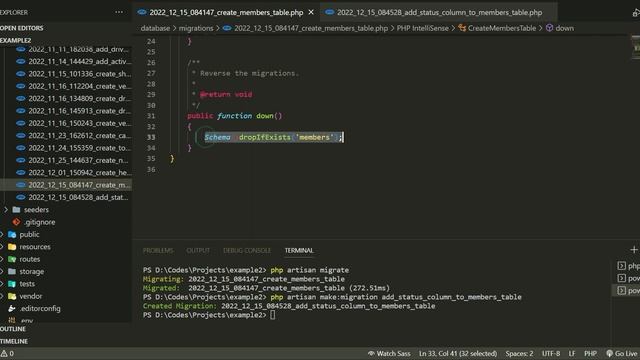The width and height of the screenshot is (640, 360).
Task: Open 2022_11_23_162612_create_ca... migration file
Action: 80,136
